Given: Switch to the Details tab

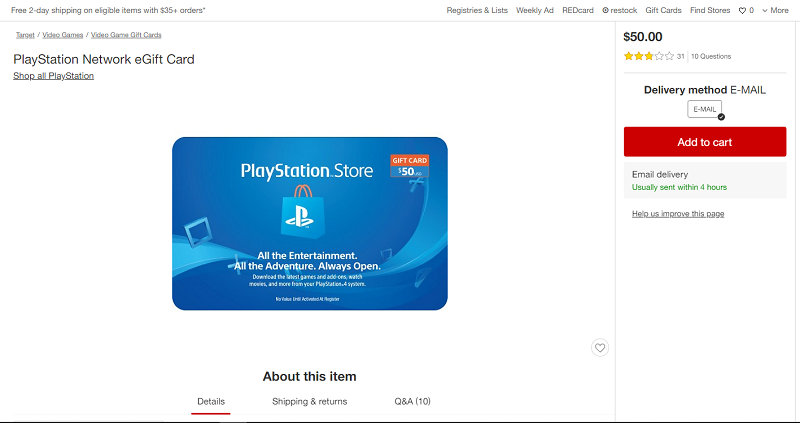Looking at the screenshot, I should point(211,401).
